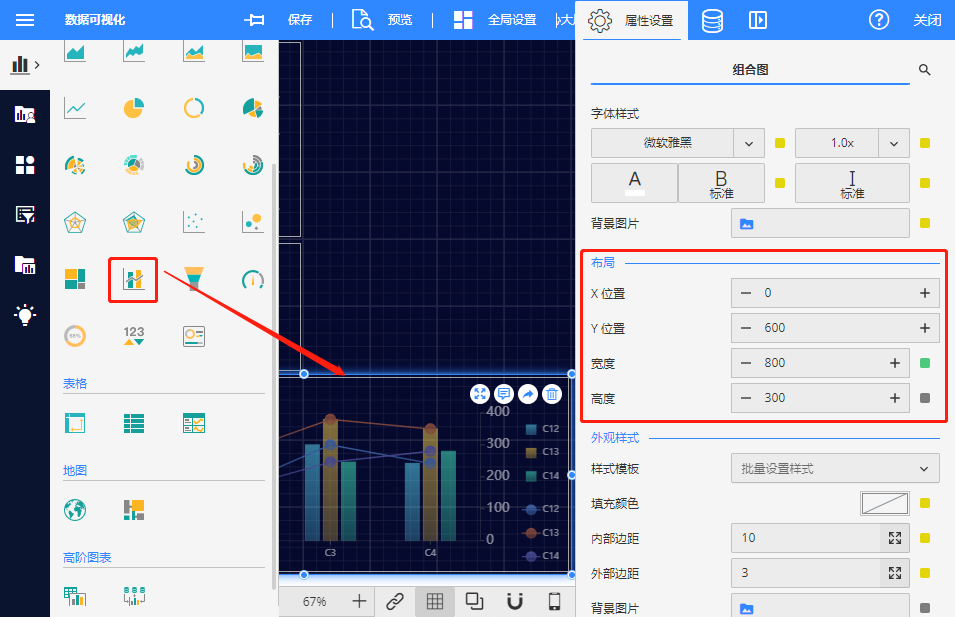Click the help question mark icon
This screenshot has width=955, height=617.
(879, 20)
